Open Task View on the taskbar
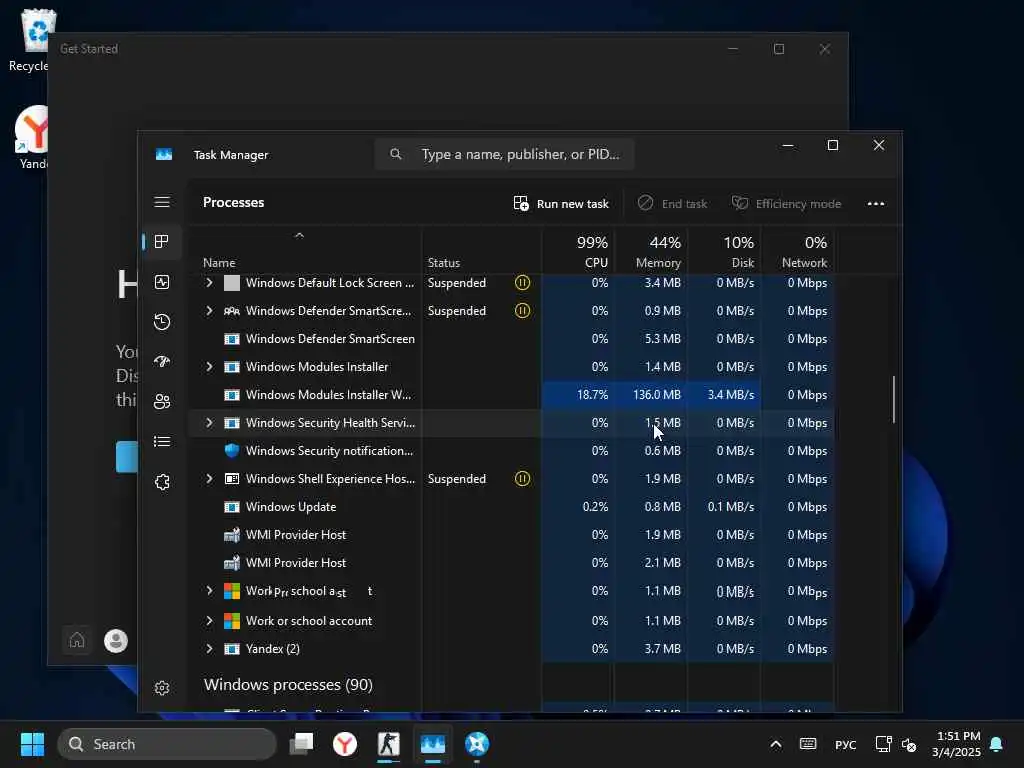Viewport: 1024px width, 768px height. pyautogui.click(x=302, y=744)
